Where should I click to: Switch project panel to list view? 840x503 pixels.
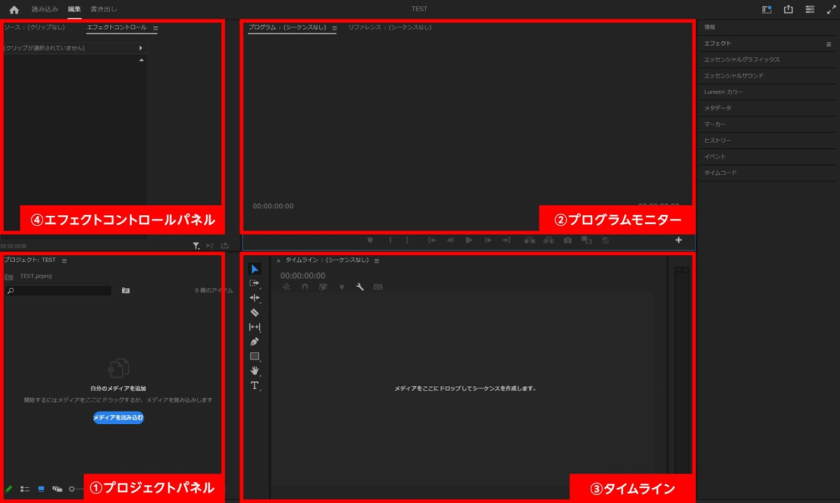click(x=24, y=489)
